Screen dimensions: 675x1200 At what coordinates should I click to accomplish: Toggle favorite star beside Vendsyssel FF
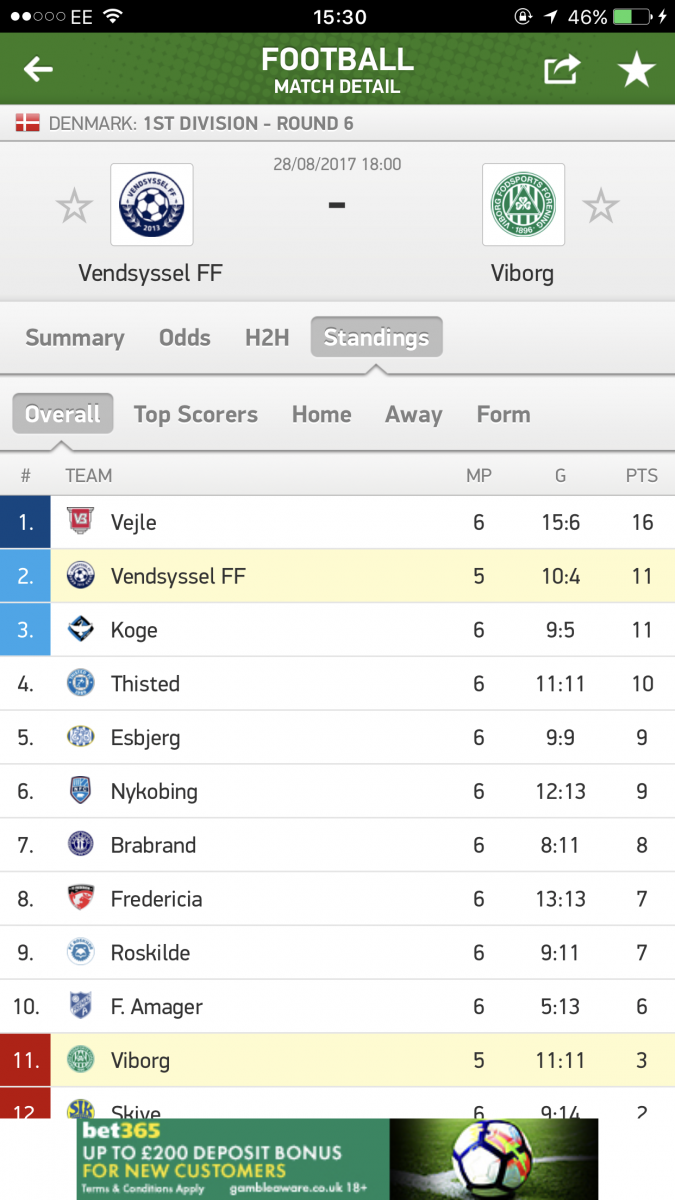74,207
